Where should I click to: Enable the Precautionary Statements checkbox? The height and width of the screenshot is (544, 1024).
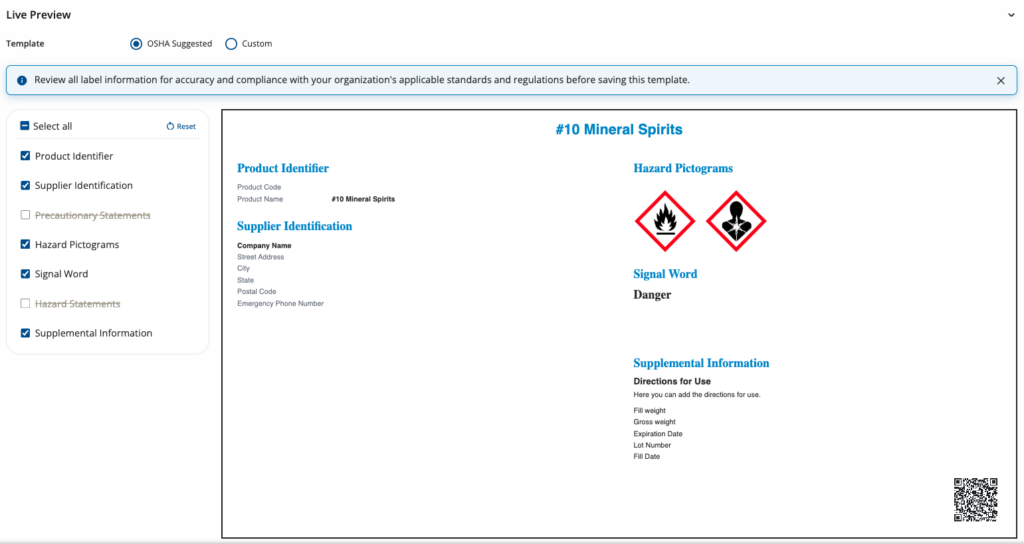[25, 214]
